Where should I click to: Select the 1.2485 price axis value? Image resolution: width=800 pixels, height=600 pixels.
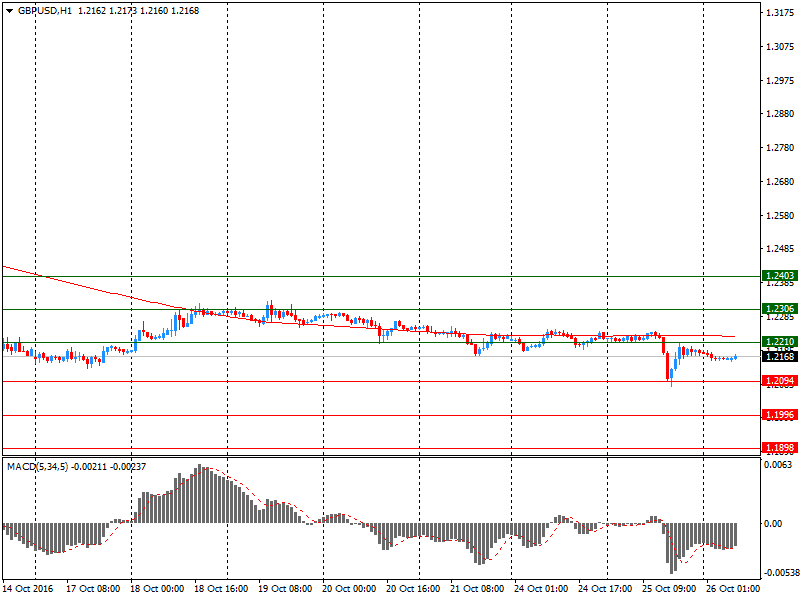(780, 249)
